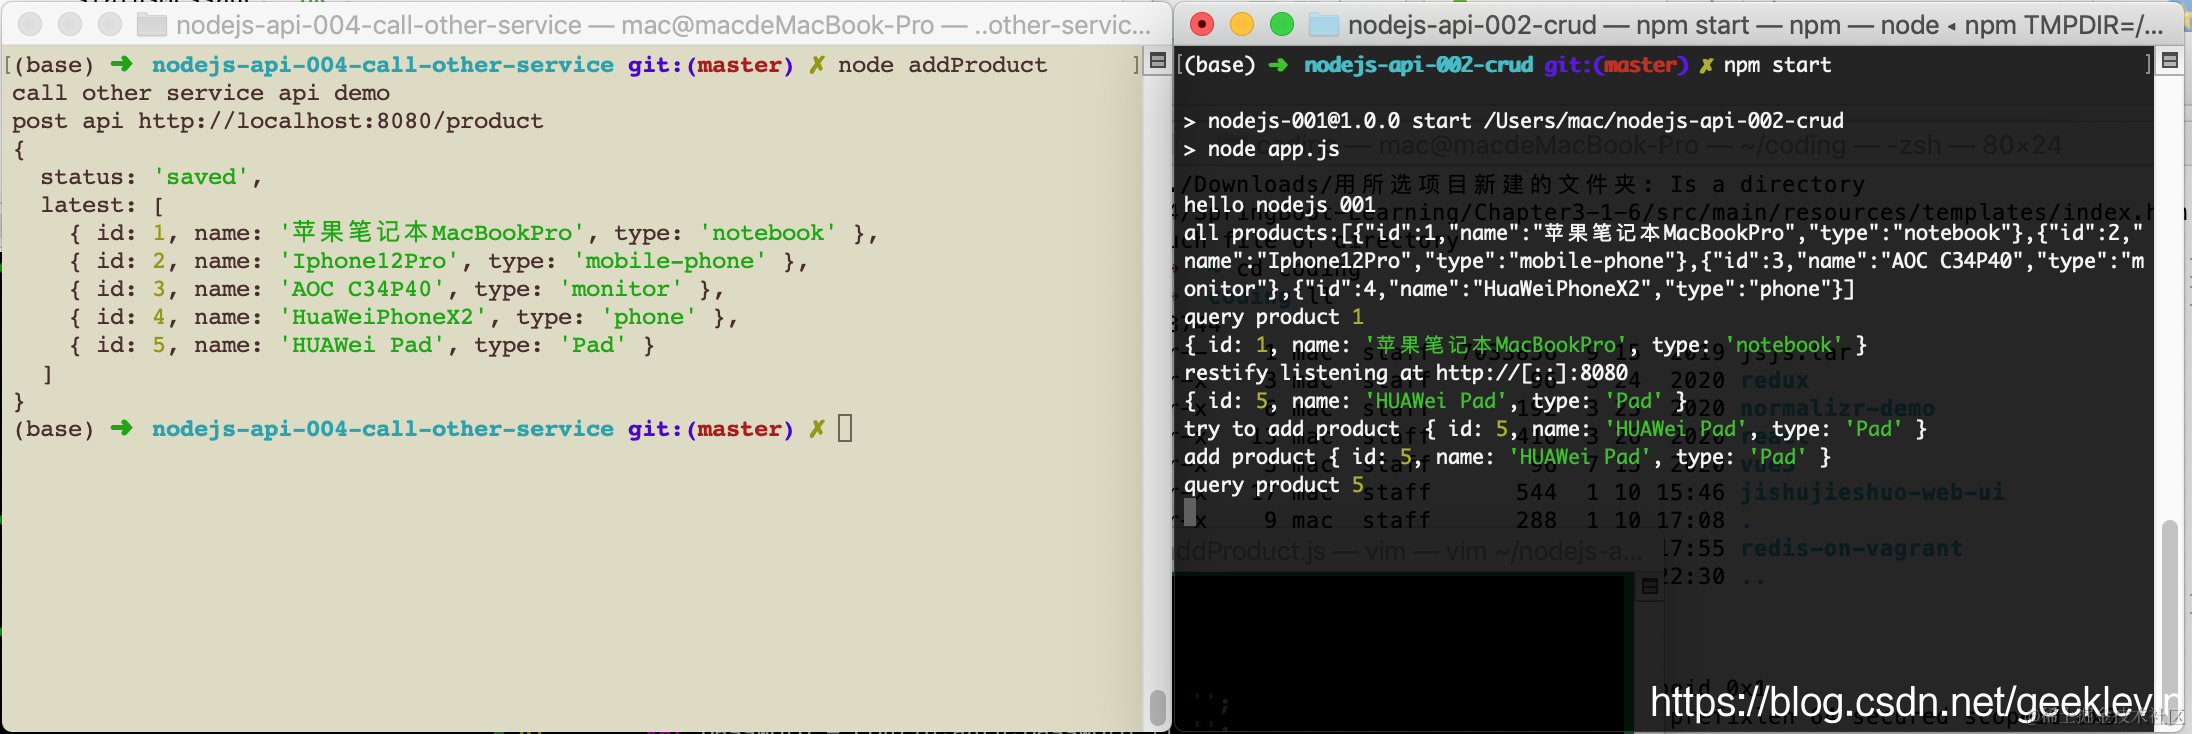The image size is (2192, 734).
Task: Click the 'add product { id: 5' line
Action: point(1507,457)
